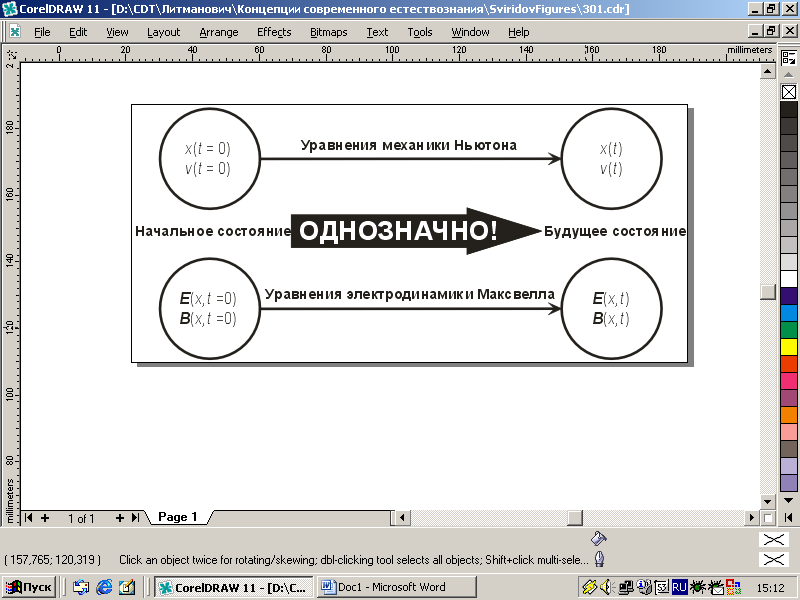Select text 'Уравнения электродинамики Максвелла'
The height and width of the screenshot is (600, 800).
click(x=410, y=294)
